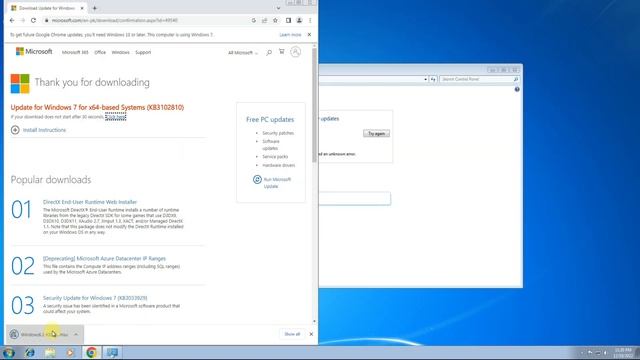Click the Control Panel taskbar icon

(x=112, y=353)
